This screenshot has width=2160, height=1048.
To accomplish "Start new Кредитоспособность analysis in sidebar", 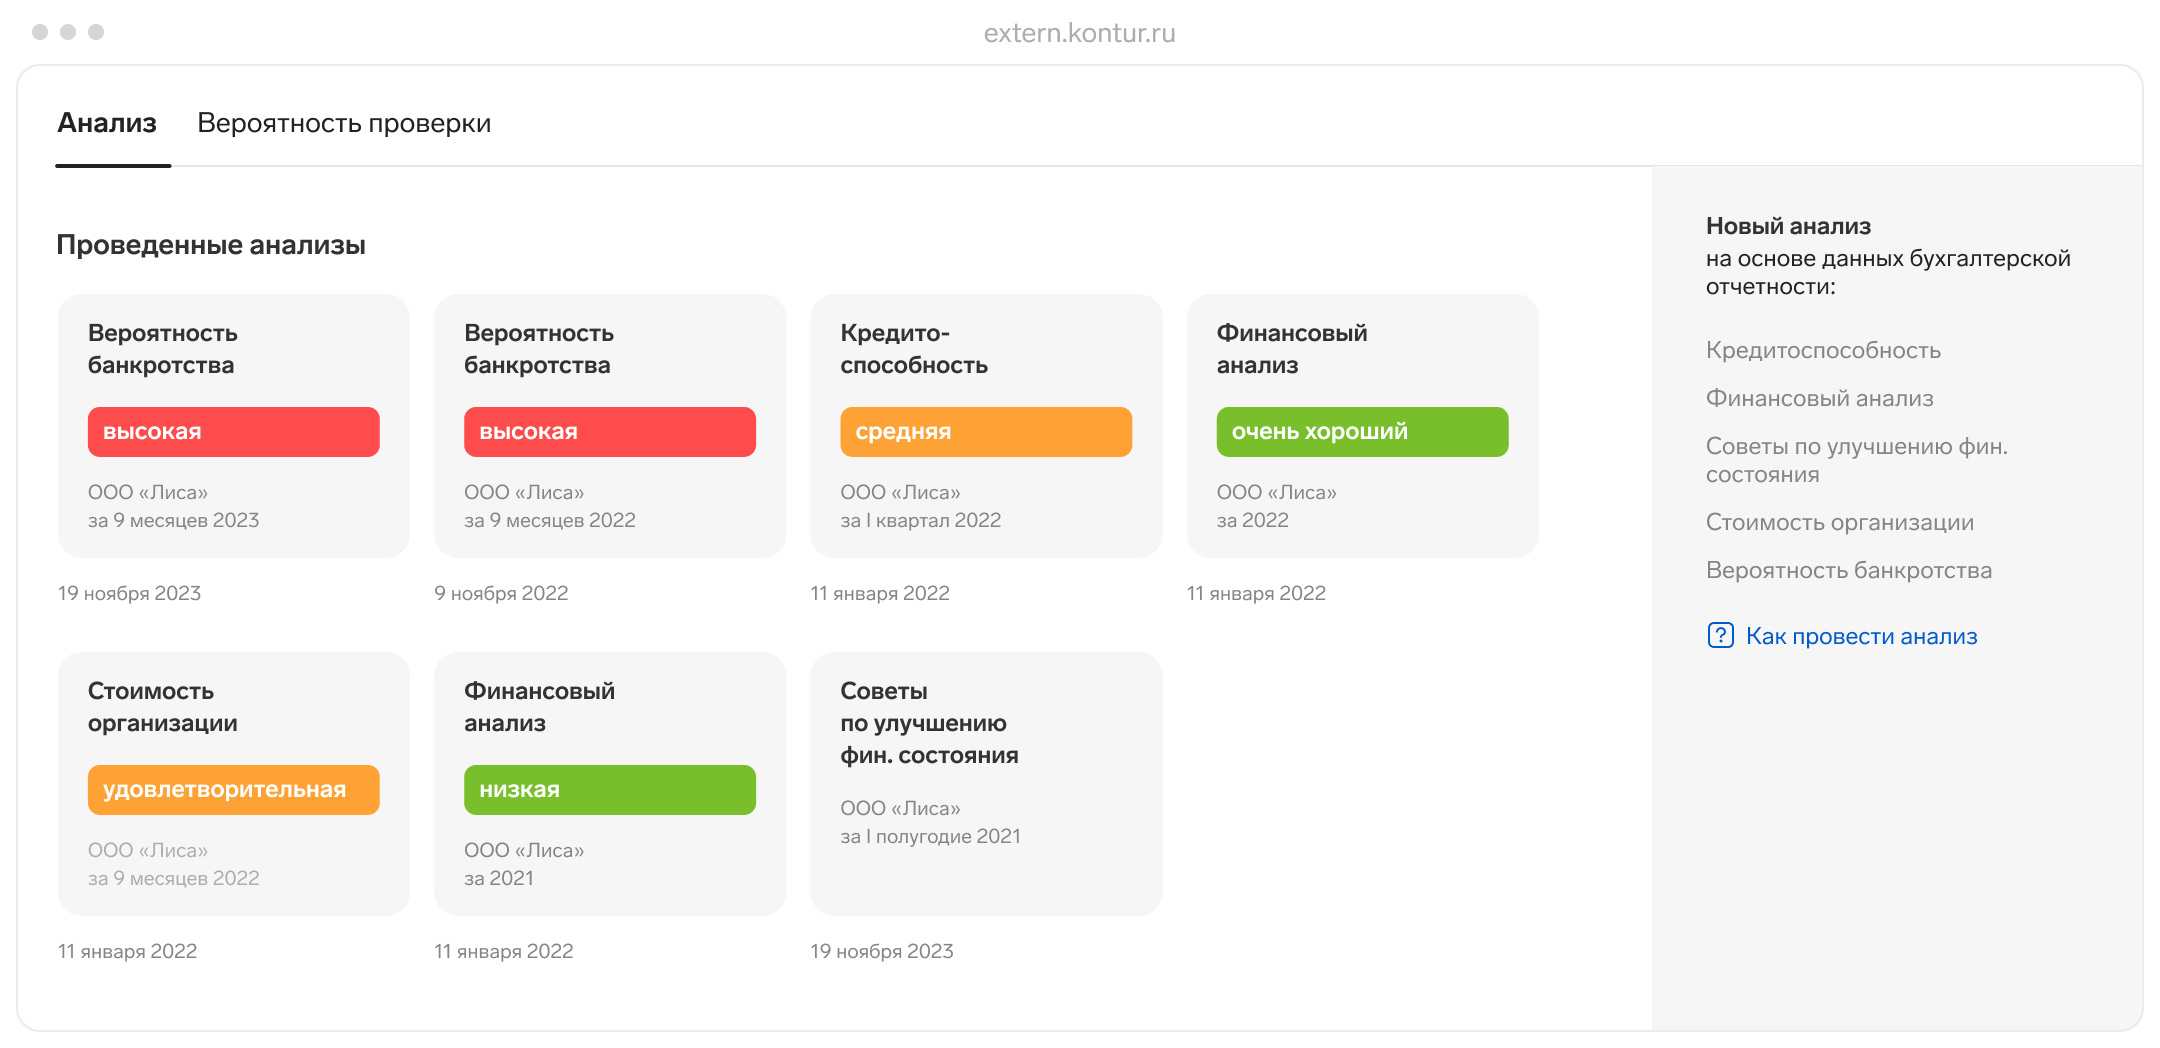I will coord(1823,350).
